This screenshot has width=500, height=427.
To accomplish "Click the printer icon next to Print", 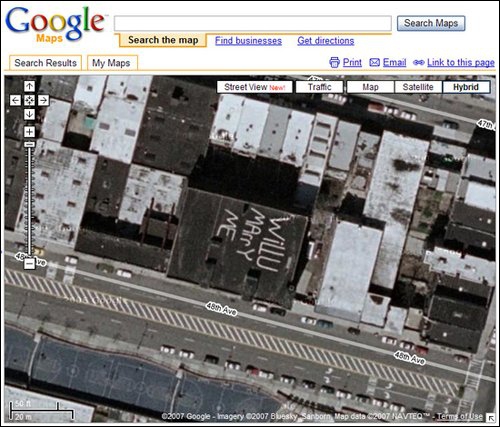I will pyautogui.click(x=334, y=62).
